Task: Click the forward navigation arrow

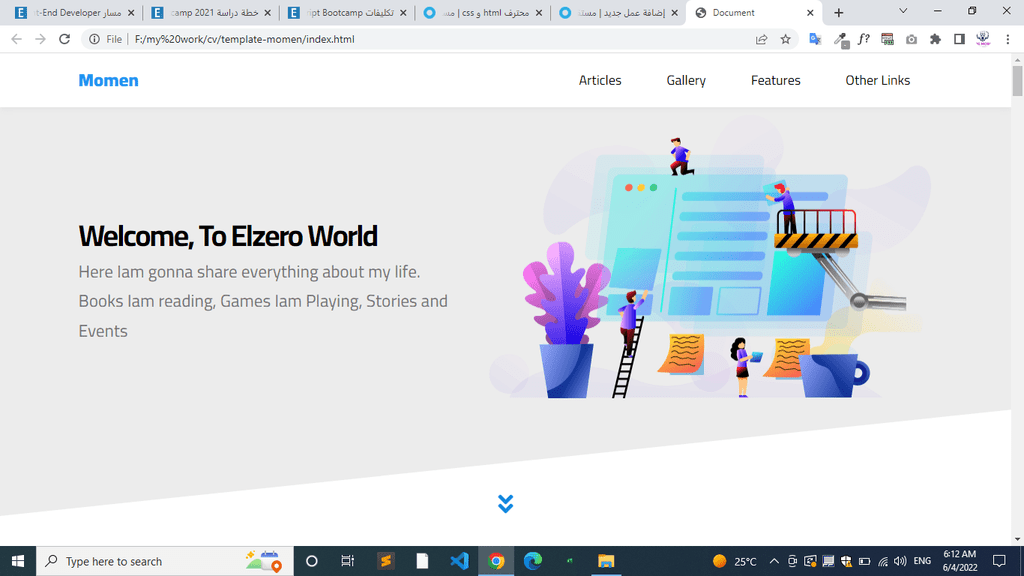Action: [x=40, y=39]
